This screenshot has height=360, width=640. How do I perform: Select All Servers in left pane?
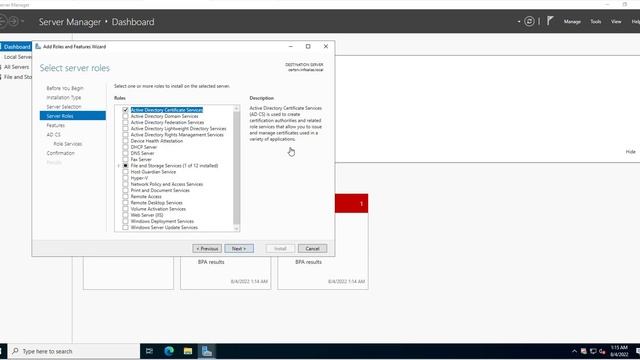(16, 67)
